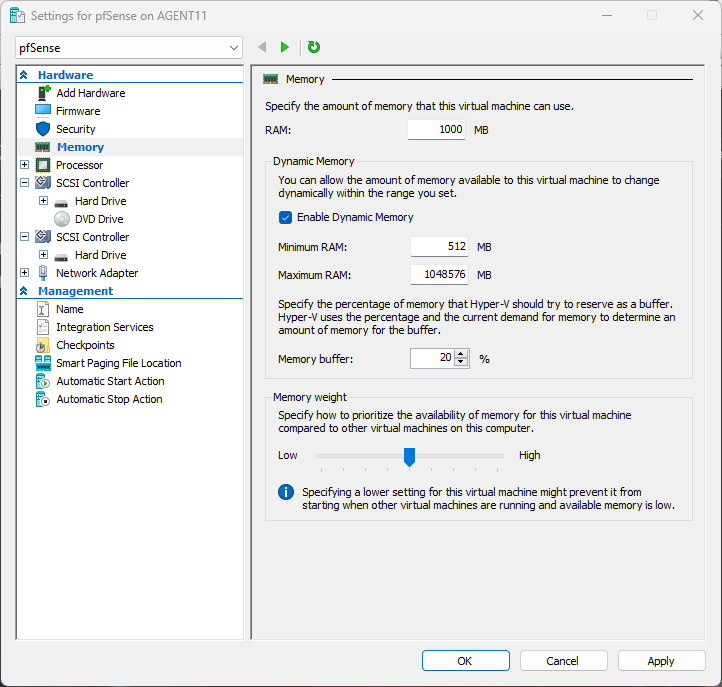Open Checkpoints settings icon
The height and width of the screenshot is (687, 722).
click(43, 345)
